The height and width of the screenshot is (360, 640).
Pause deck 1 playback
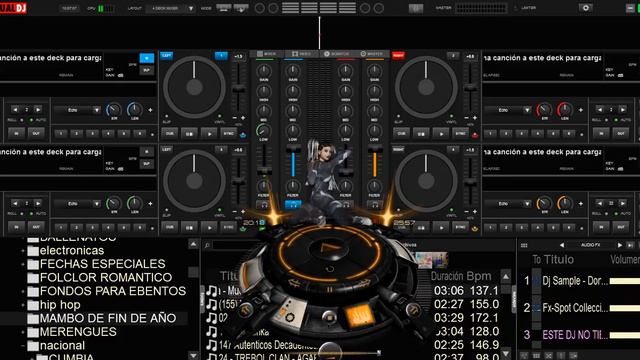pyautogui.click(x=189, y=133)
